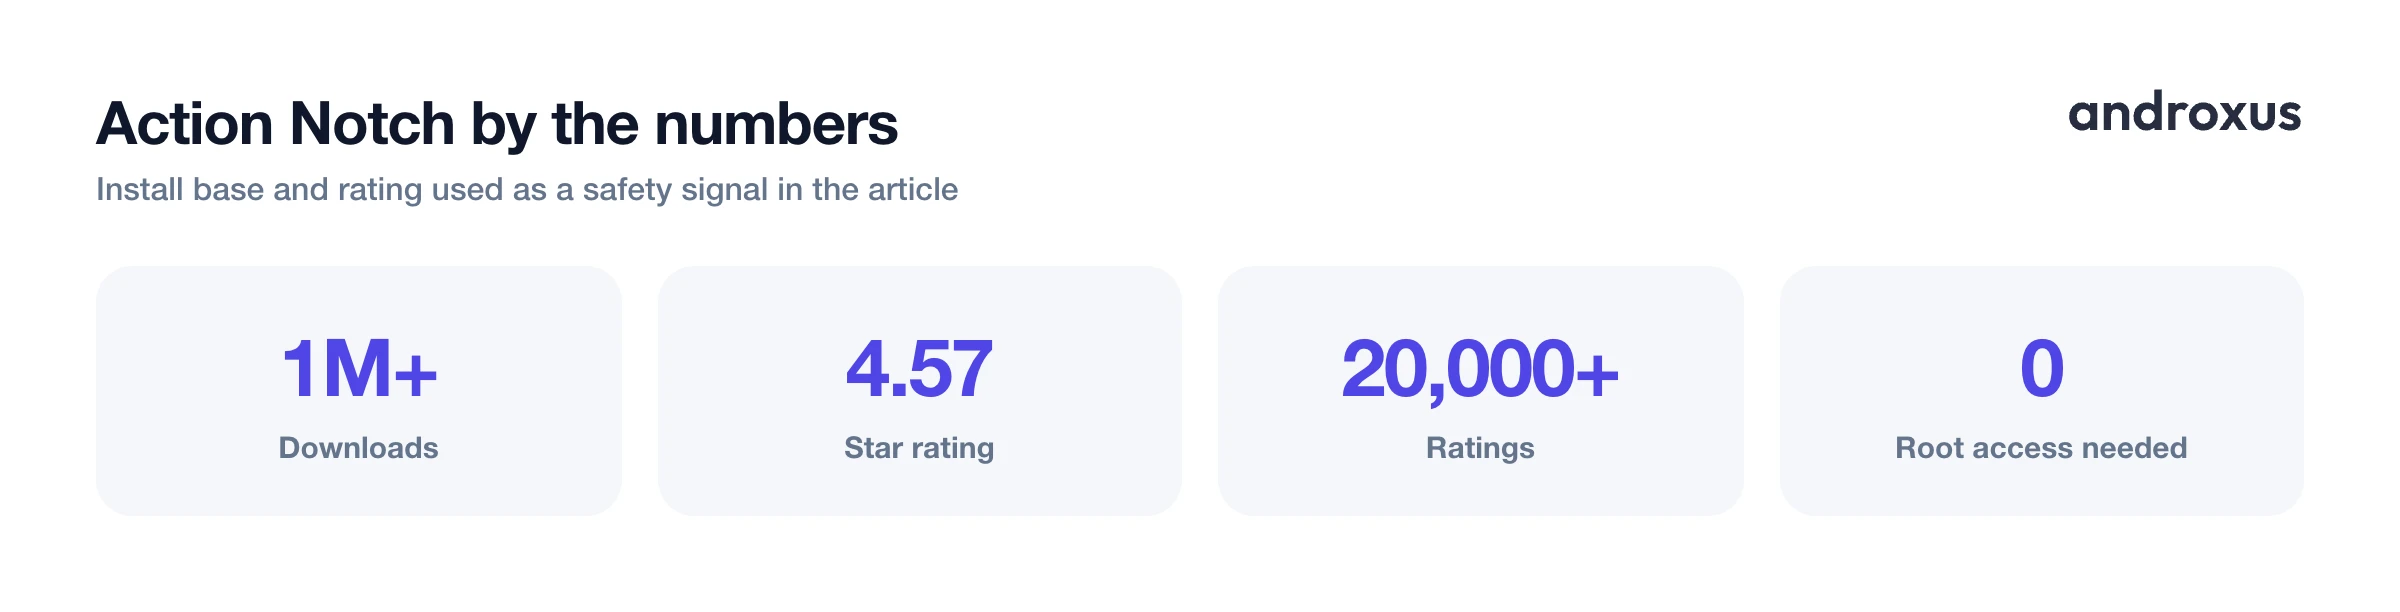Click the large 0 value
Viewport: 2400px width, 612px height.
[x=2042, y=369]
